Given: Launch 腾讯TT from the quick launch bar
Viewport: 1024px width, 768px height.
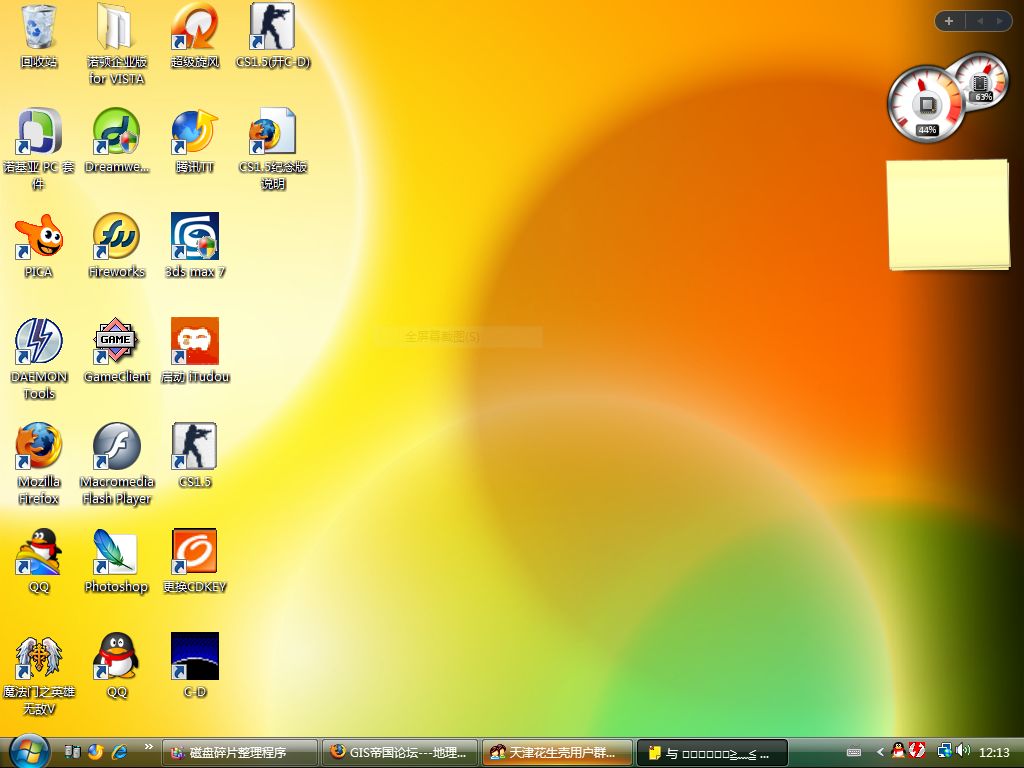Looking at the screenshot, I should 95,752.
